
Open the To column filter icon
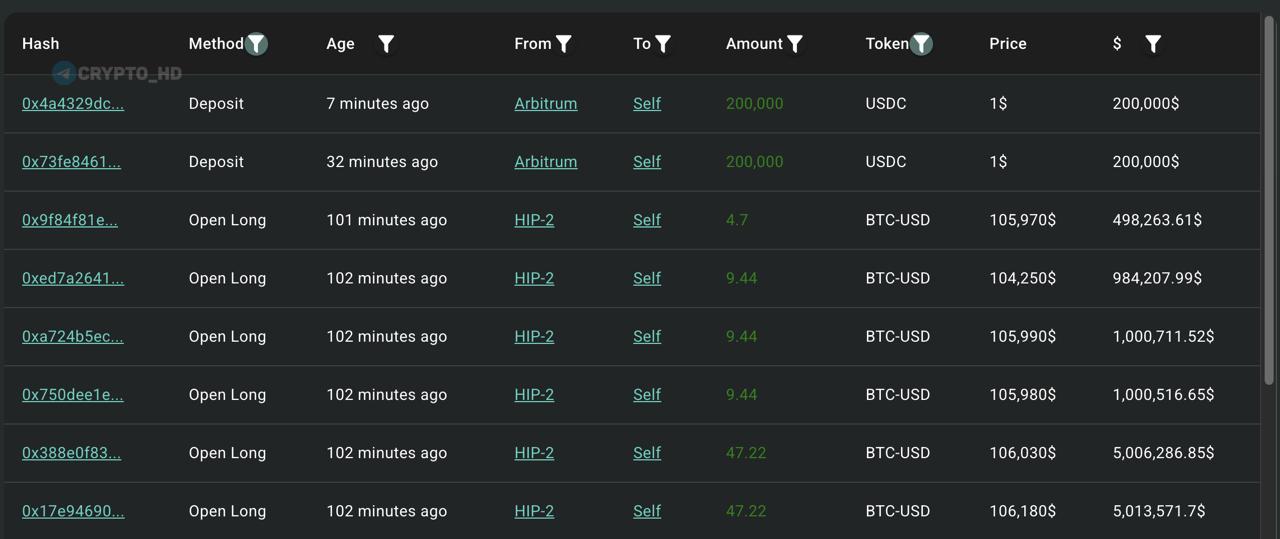click(663, 44)
